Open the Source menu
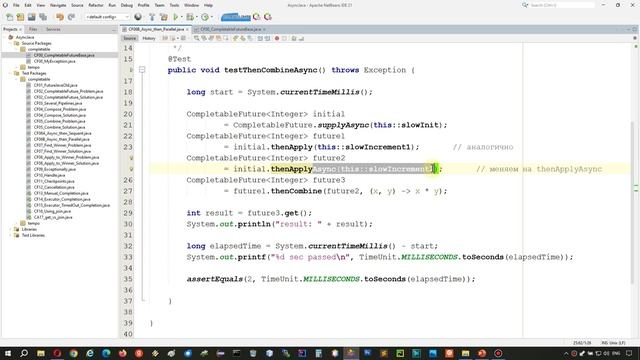The height and width of the screenshot is (360, 640). [77, 5]
